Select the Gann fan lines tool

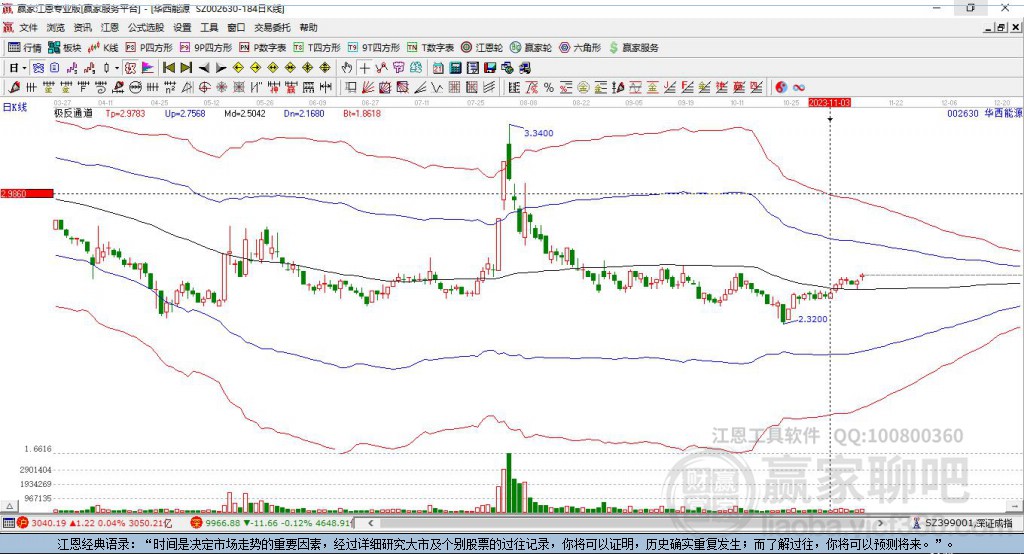click(x=368, y=87)
